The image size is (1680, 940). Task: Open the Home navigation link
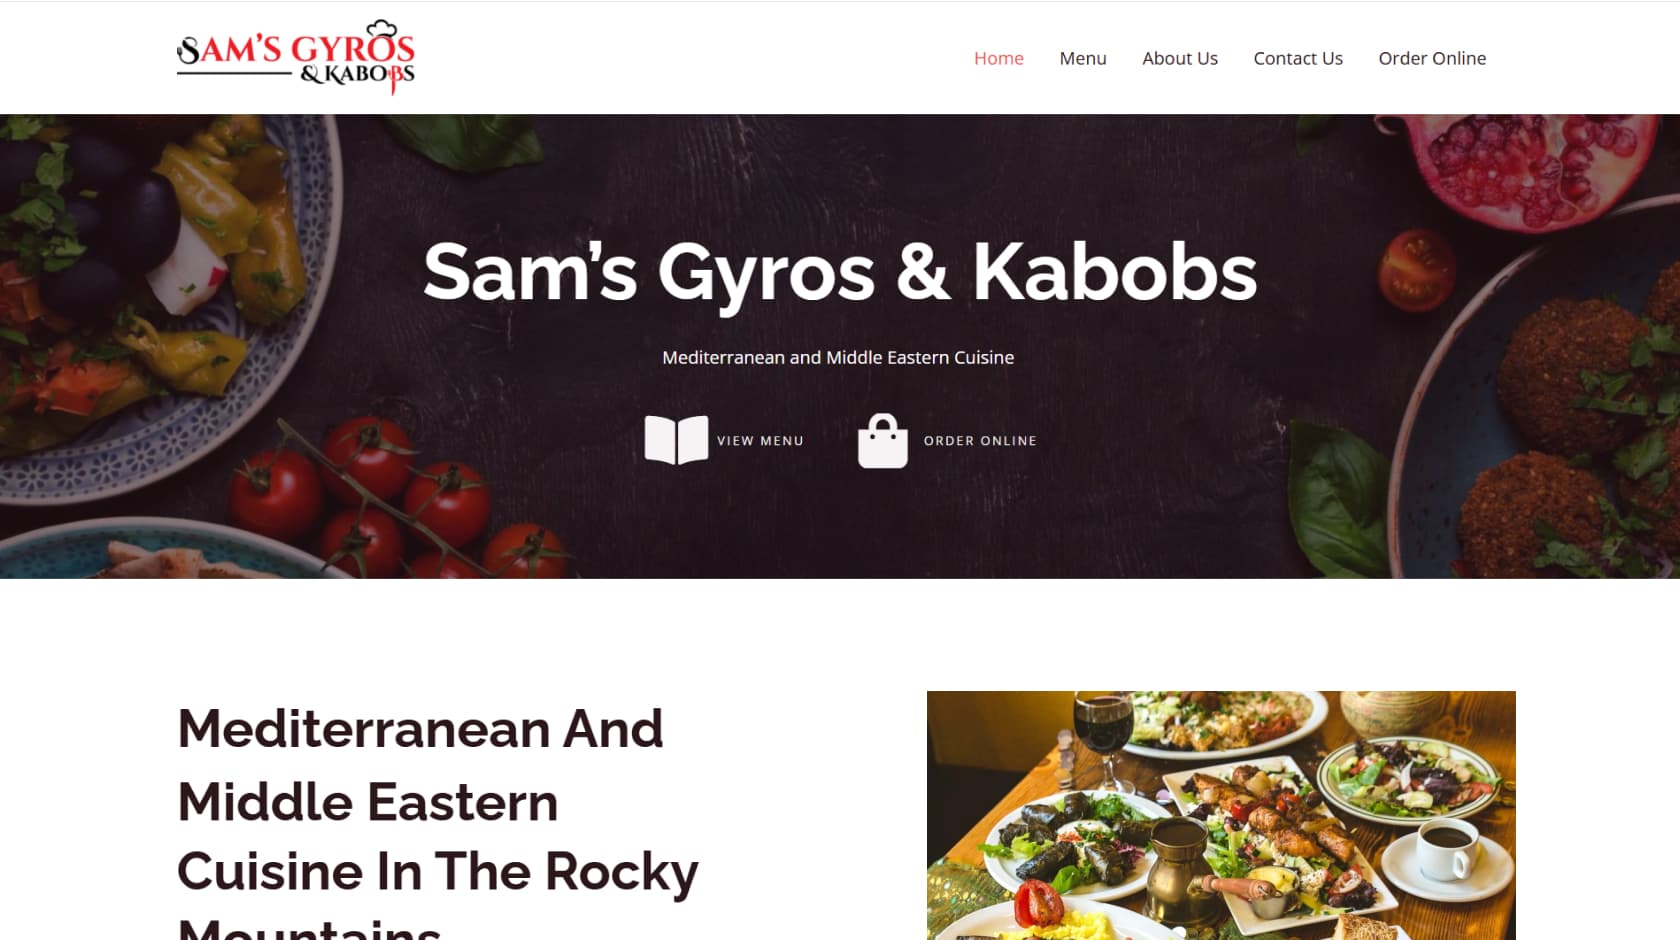[998, 58]
